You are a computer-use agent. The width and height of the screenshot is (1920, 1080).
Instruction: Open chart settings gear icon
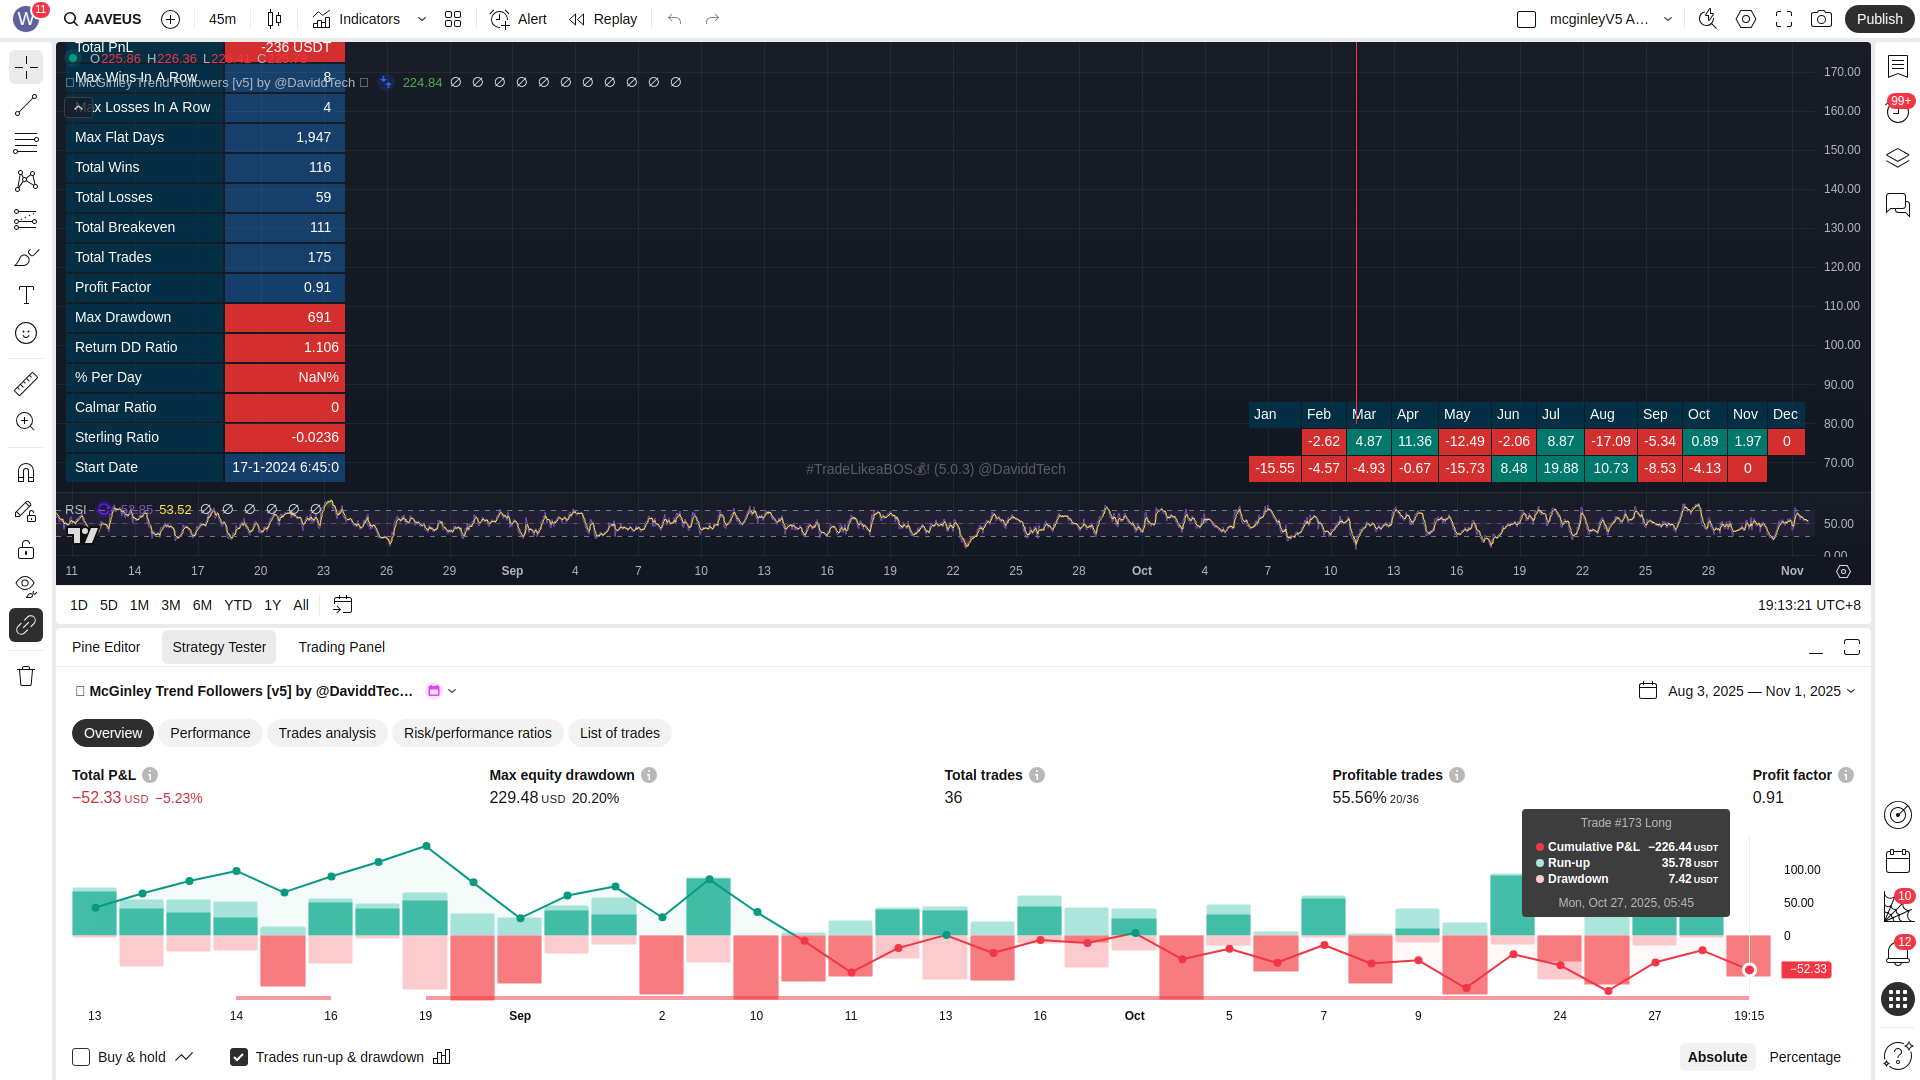click(x=1746, y=19)
